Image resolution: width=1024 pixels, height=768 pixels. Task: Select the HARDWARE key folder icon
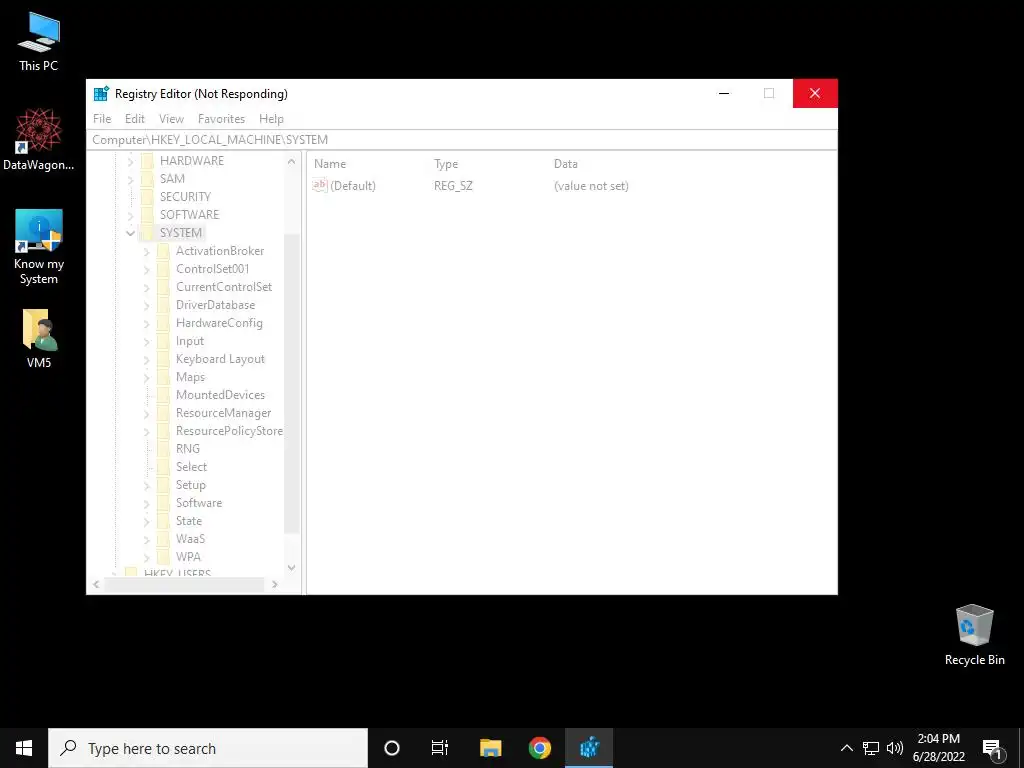pos(148,161)
